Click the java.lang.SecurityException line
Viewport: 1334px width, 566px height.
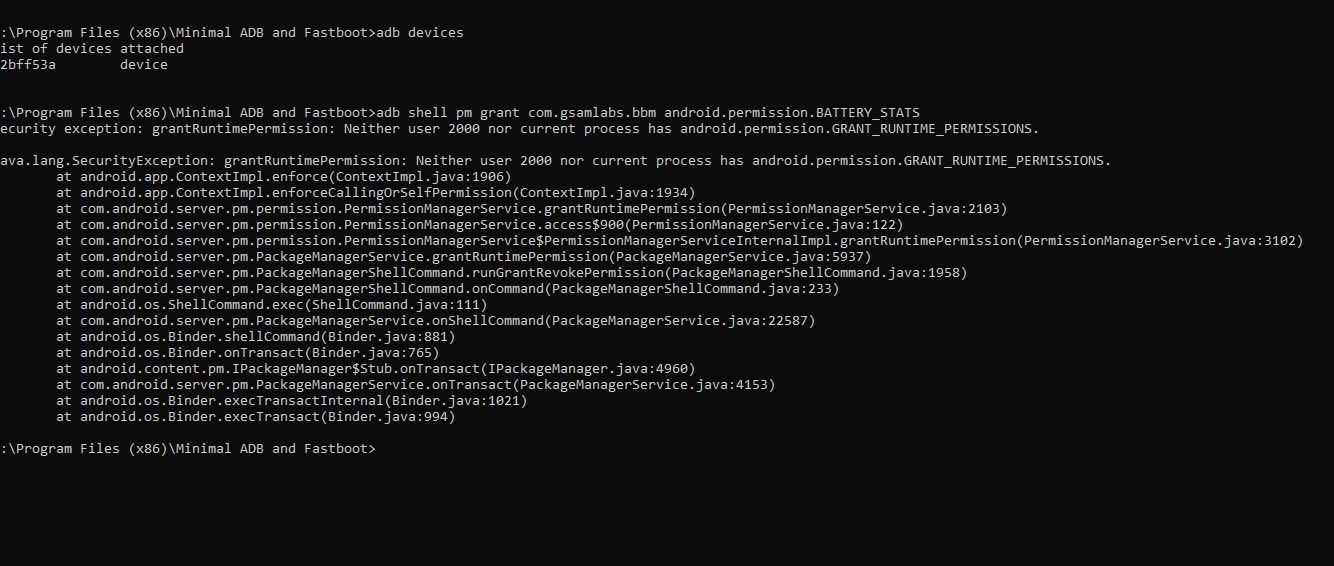(556, 161)
